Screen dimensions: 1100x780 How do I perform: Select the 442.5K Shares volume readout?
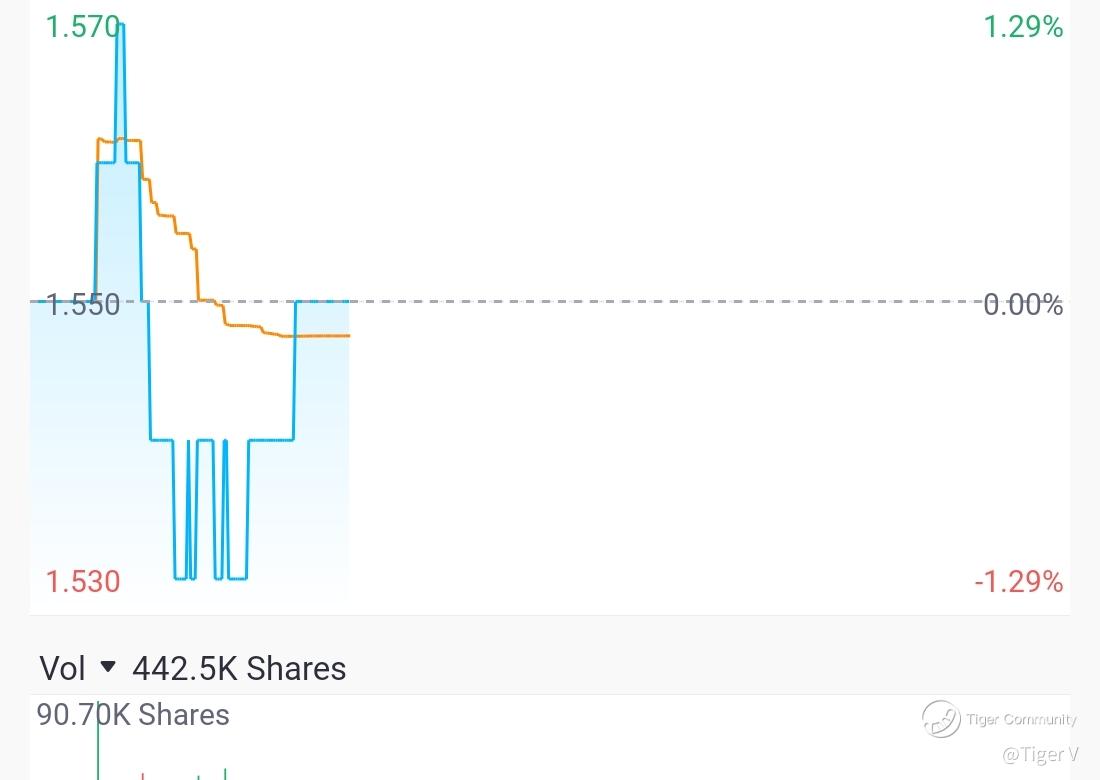(239, 668)
